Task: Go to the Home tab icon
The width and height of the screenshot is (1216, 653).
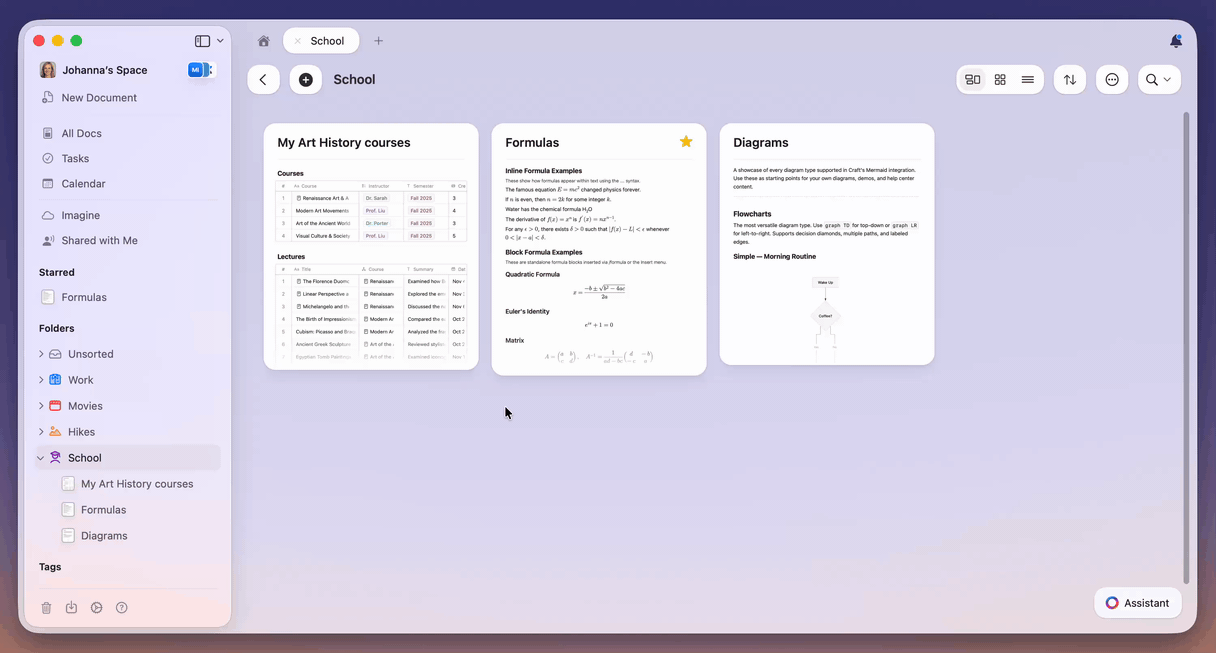Action: point(264,41)
